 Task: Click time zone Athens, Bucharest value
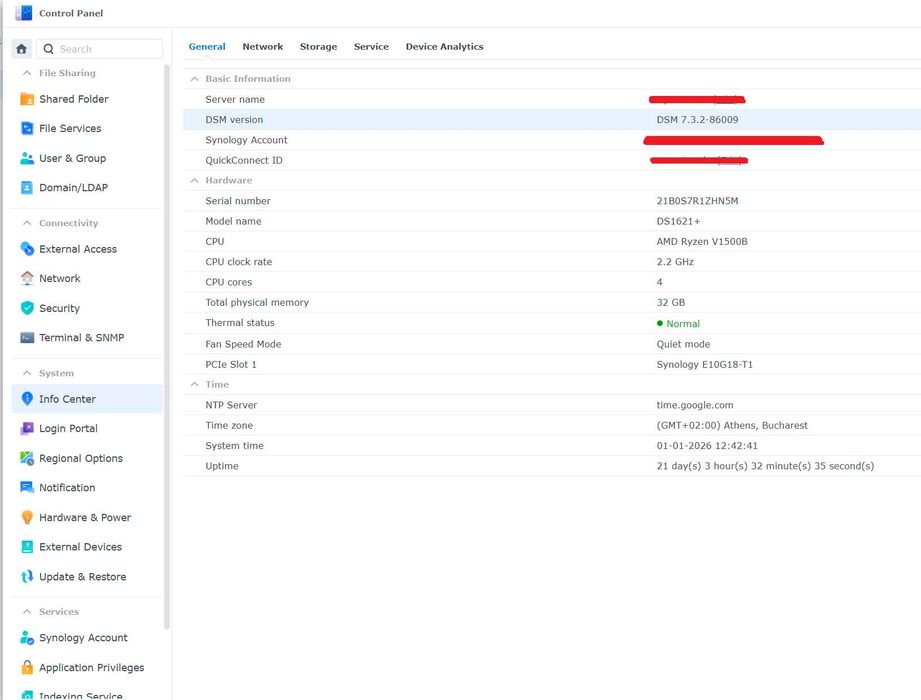(x=732, y=425)
